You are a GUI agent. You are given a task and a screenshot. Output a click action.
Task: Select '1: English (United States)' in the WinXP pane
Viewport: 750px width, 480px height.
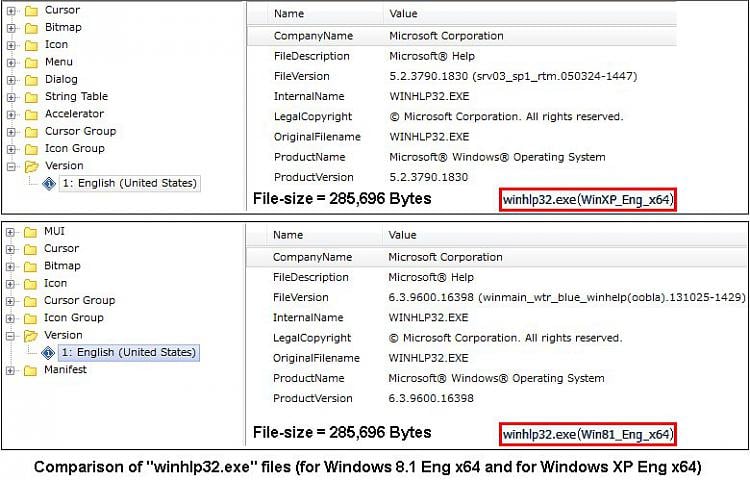(130, 183)
